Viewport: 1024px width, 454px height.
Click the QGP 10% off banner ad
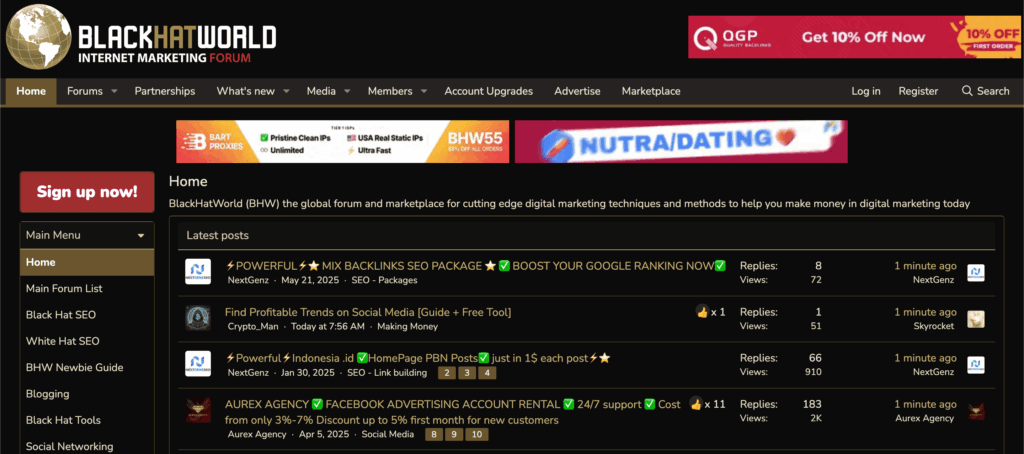(855, 37)
